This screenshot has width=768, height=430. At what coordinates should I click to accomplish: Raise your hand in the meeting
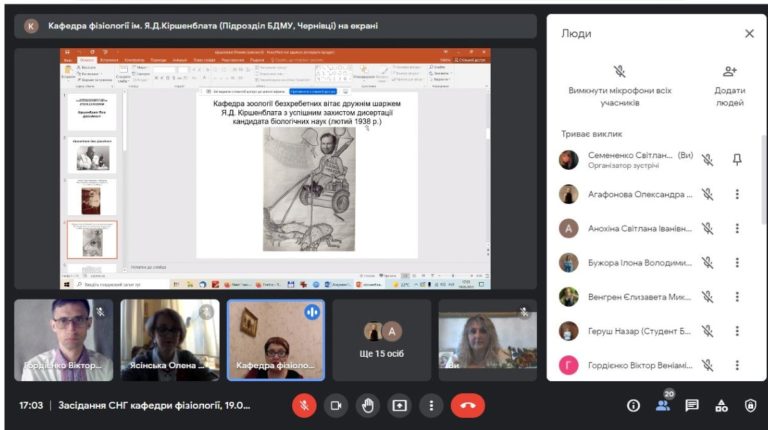(x=368, y=405)
